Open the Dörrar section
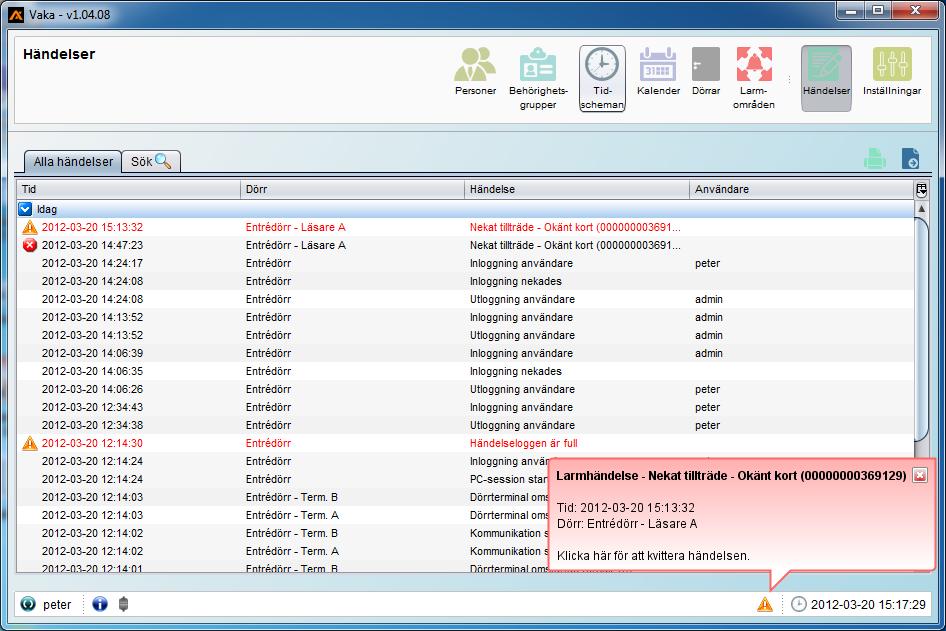Viewport: 946px width, 631px height. click(x=706, y=71)
